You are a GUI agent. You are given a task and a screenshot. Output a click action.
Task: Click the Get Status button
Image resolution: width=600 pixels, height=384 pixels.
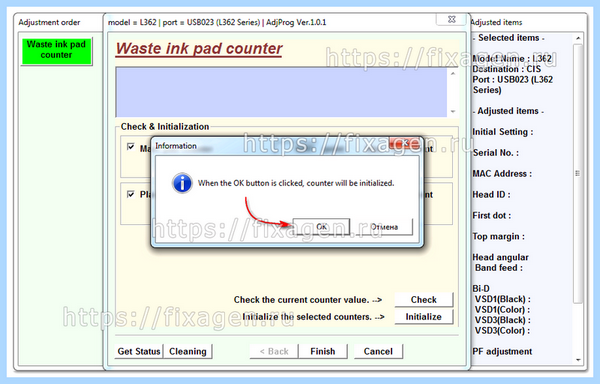(139, 351)
